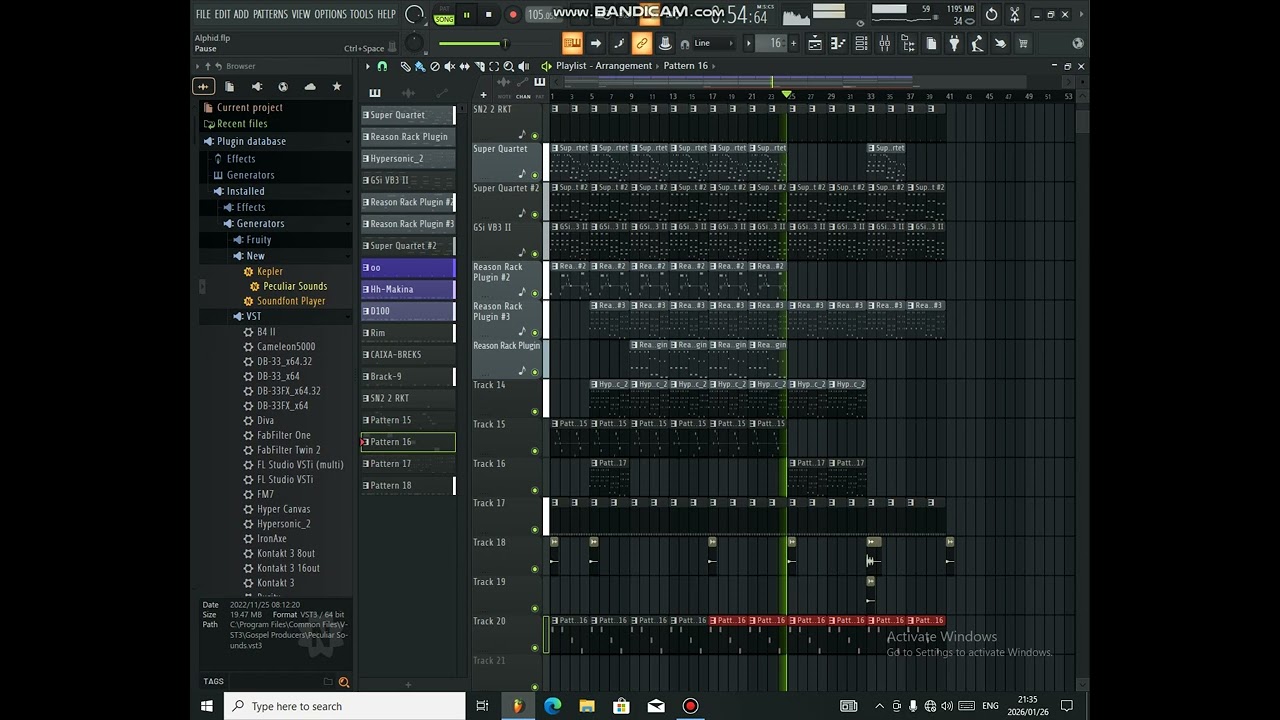
Task: Mute the GSi VB3 II track green light
Action: tap(535, 254)
